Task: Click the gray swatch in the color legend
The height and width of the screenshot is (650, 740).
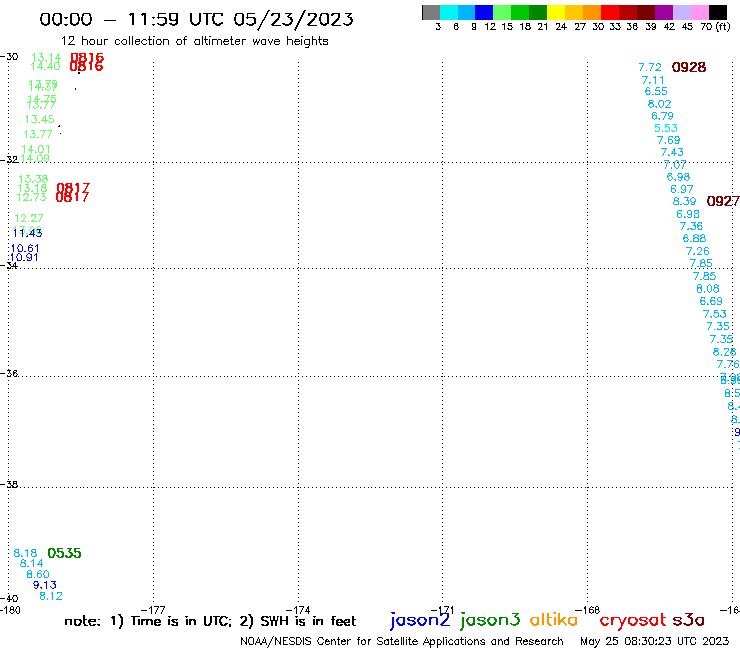Action: point(431,12)
